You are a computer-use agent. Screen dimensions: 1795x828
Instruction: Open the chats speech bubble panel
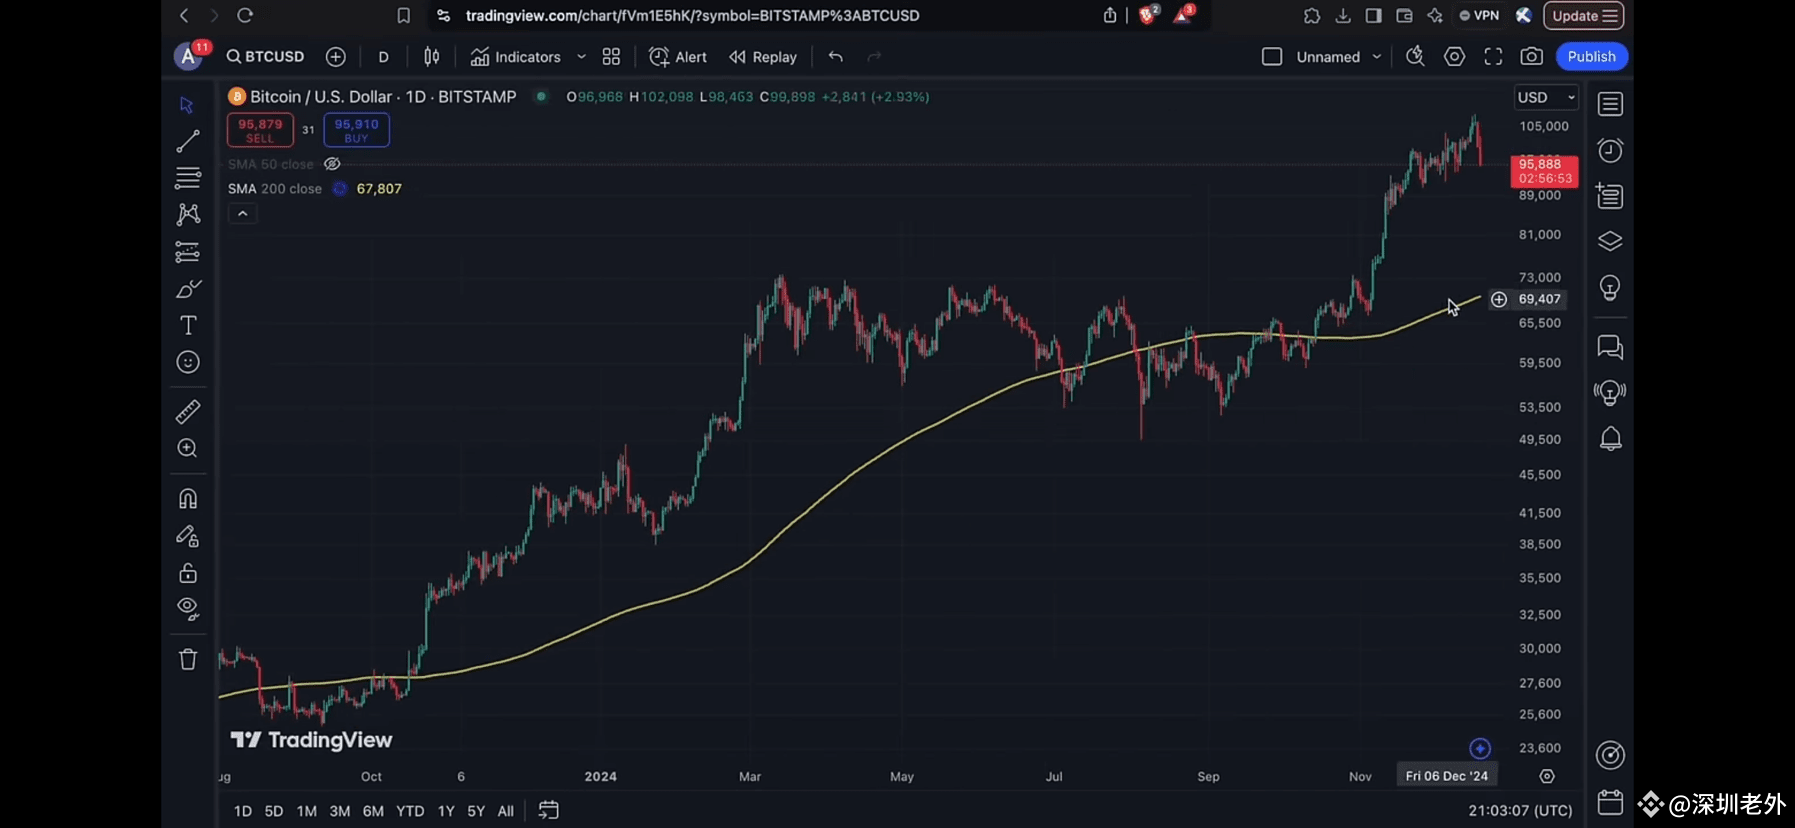point(1610,347)
